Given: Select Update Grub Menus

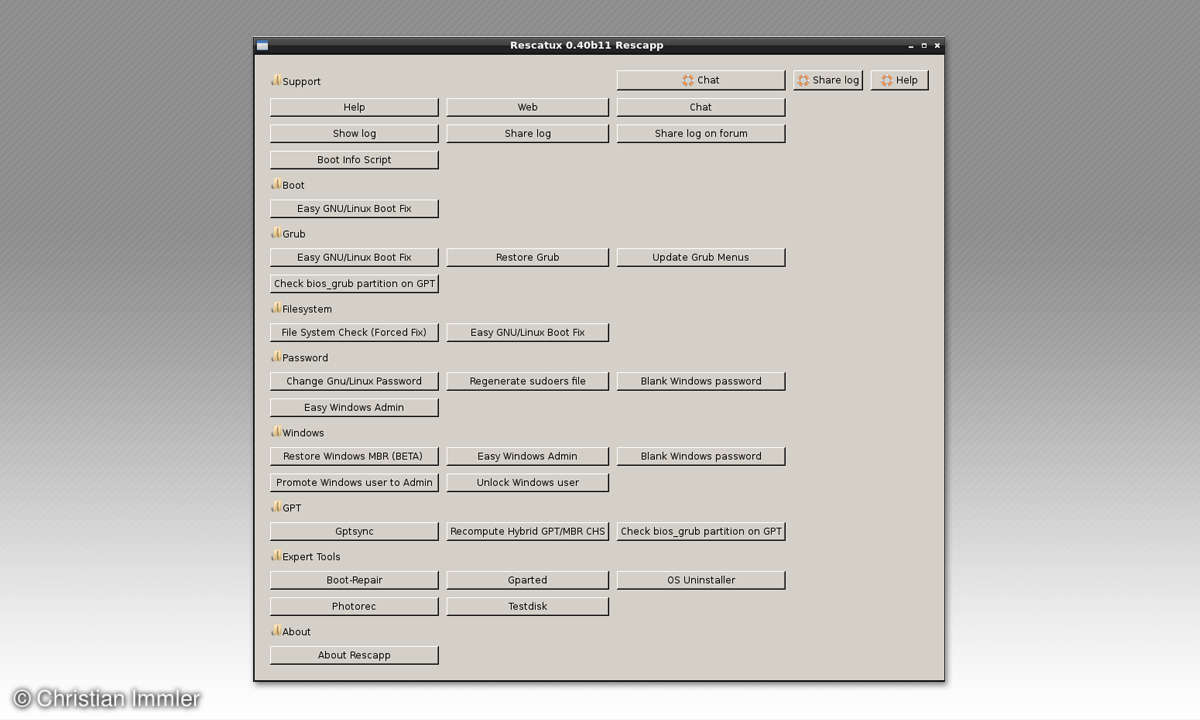Looking at the screenshot, I should coord(700,257).
